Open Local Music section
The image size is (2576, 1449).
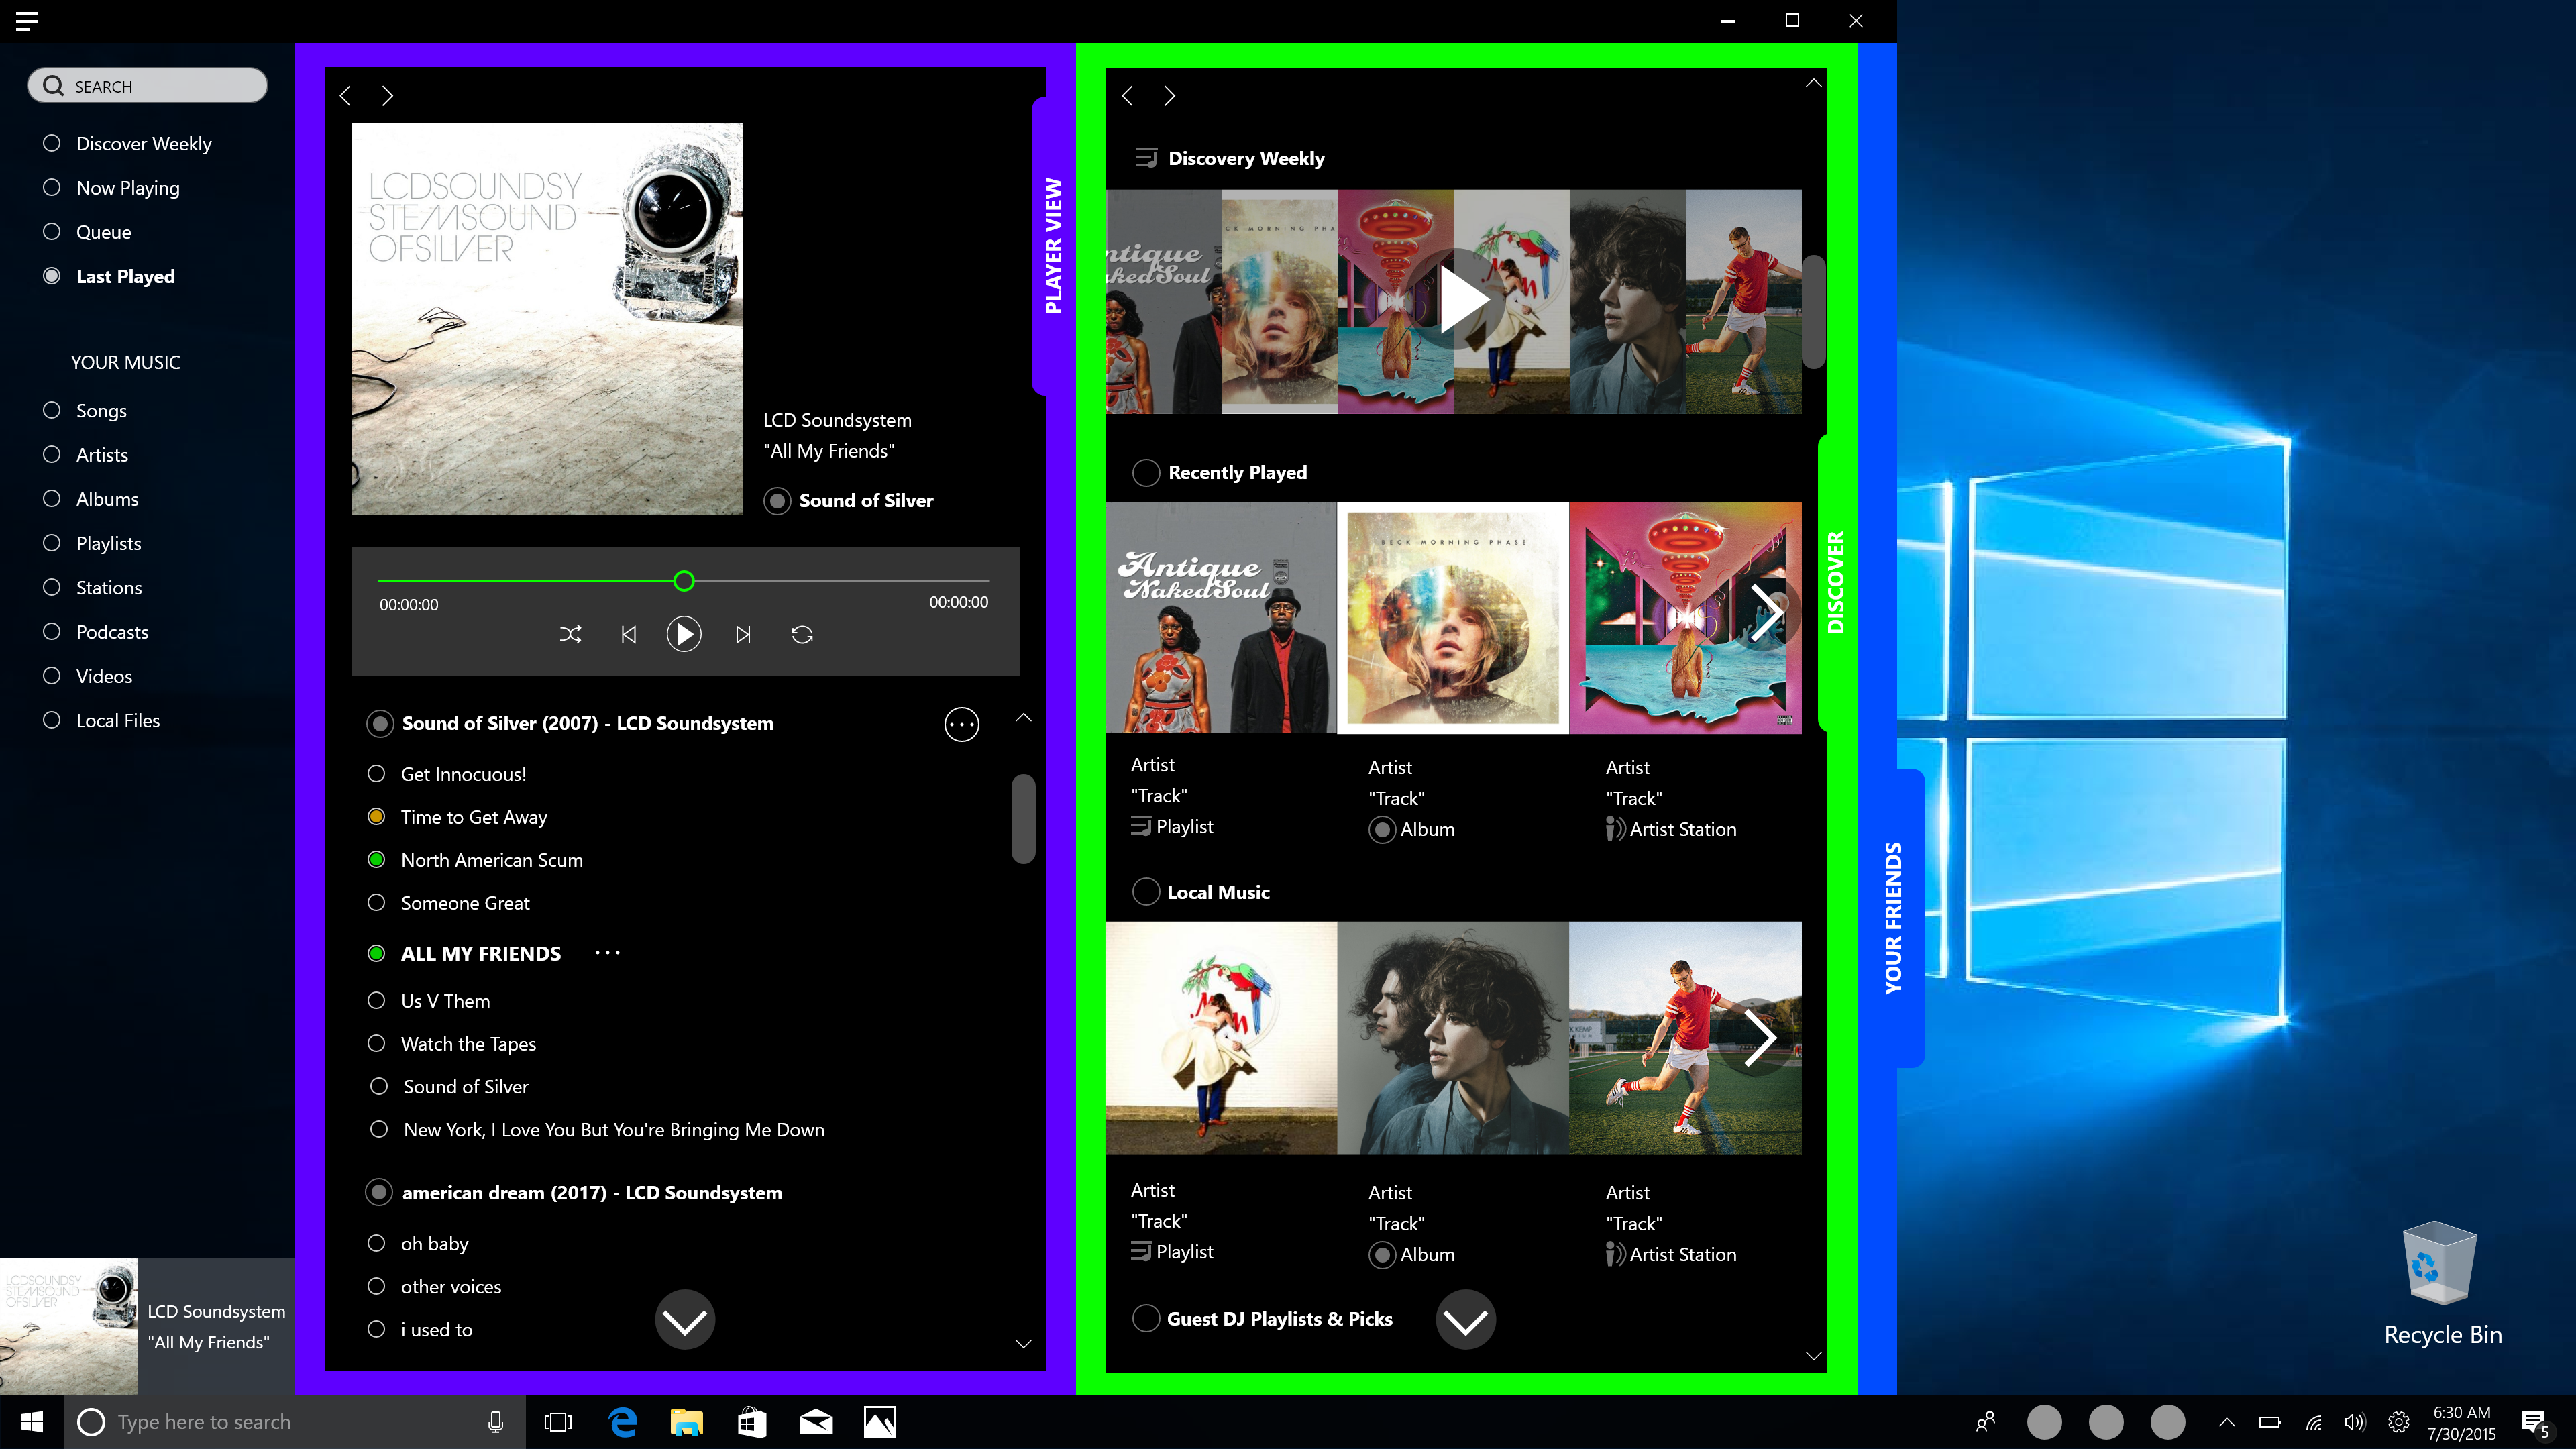pyautogui.click(x=1201, y=892)
